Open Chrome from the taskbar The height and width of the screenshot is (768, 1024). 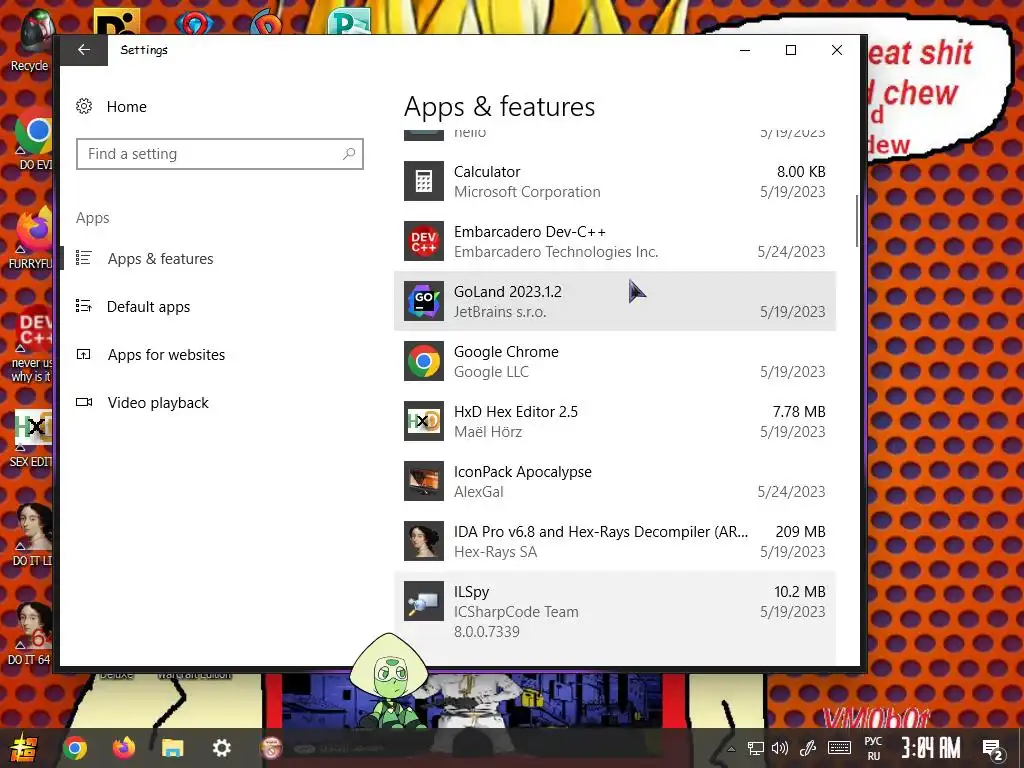74,748
